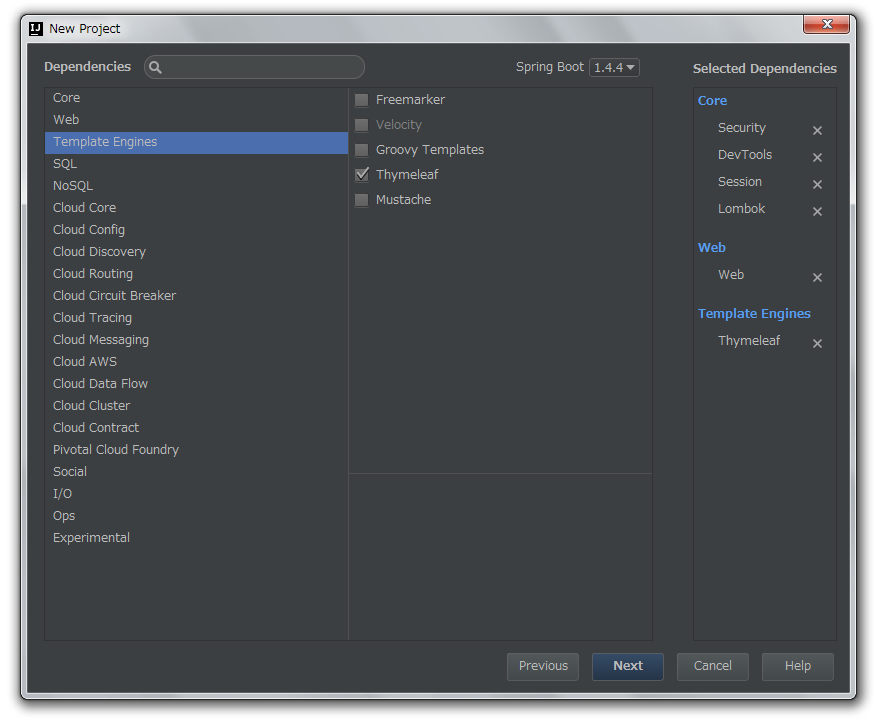
Task: Remove Session from selected dependencies
Action: point(817,184)
